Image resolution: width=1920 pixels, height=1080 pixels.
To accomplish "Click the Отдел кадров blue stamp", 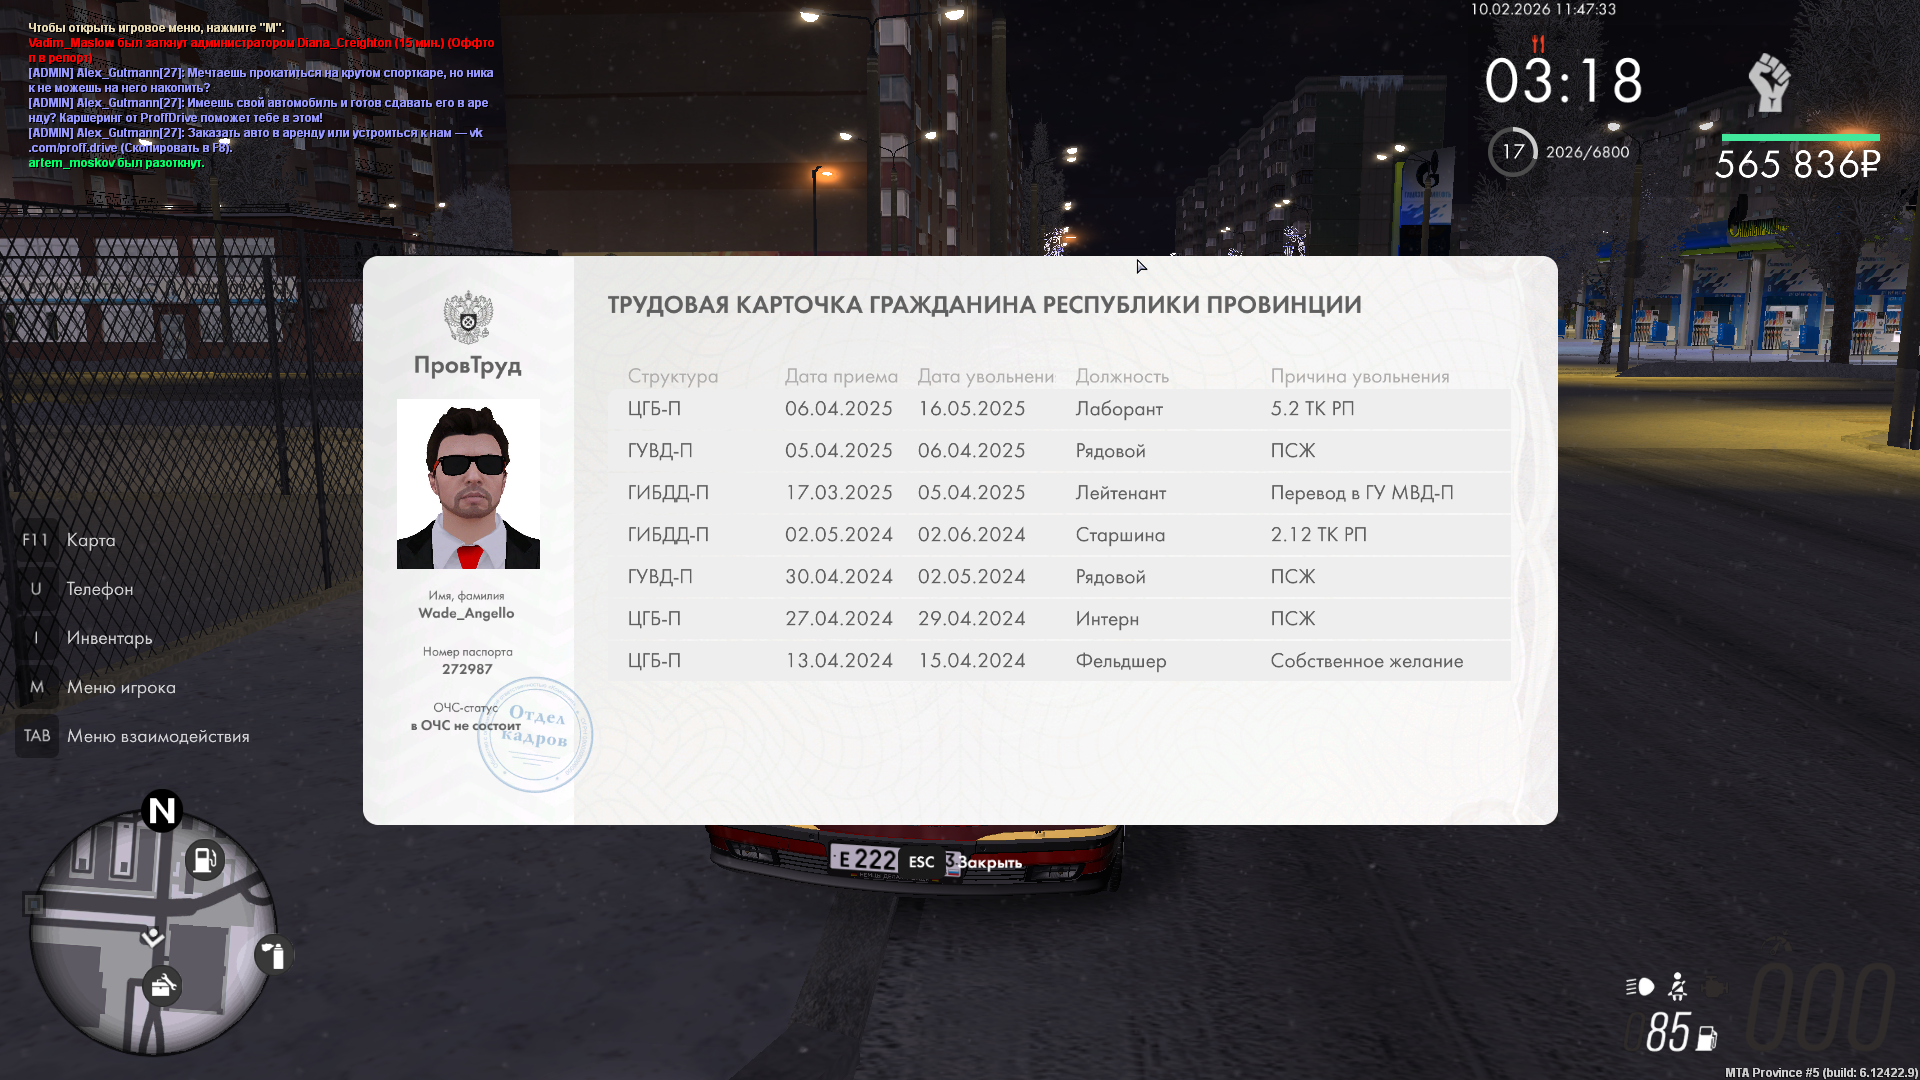I will click(x=535, y=735).
